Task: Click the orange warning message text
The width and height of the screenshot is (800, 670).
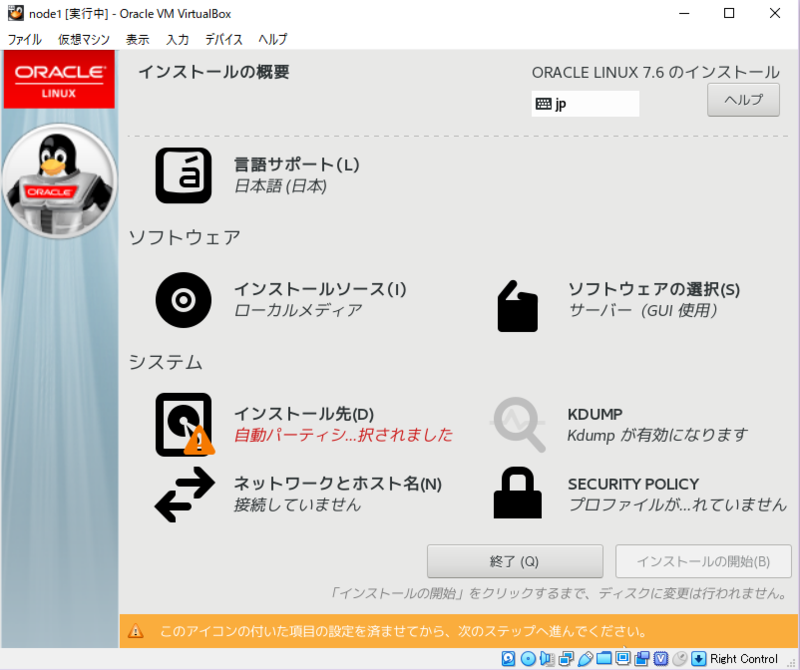Action: coord(404,631)
